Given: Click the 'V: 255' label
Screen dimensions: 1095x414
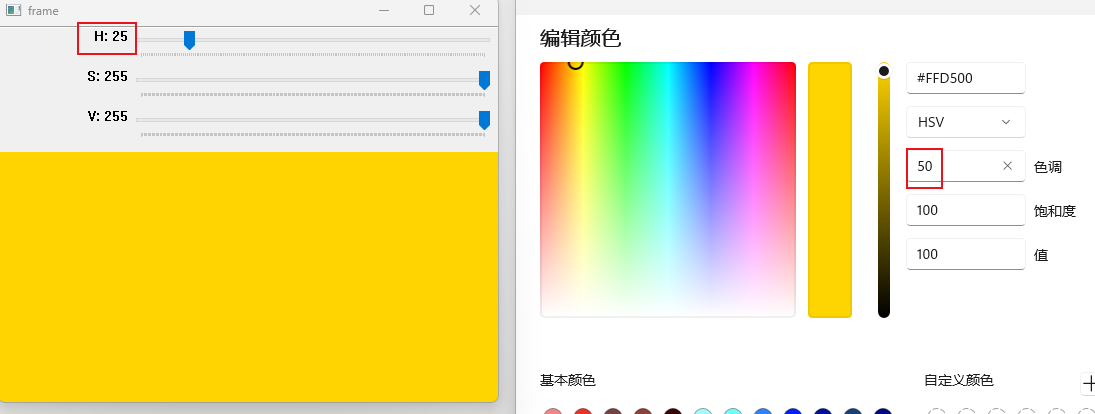Looking at the screenshot, I should [108, 117].
